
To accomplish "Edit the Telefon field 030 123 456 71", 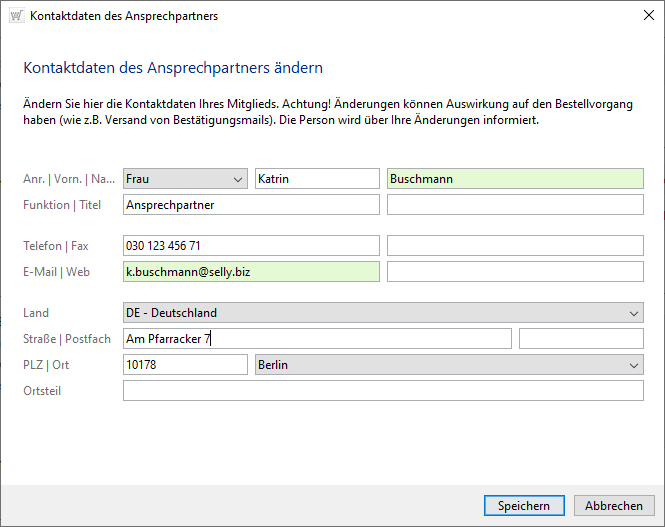I will point(251,245).
